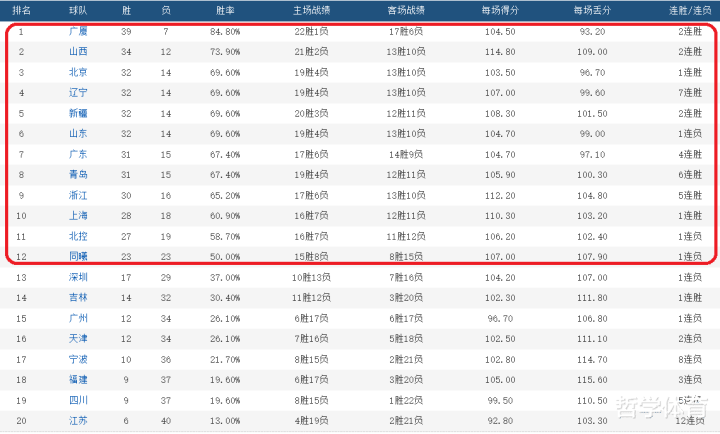Select the 73.90% win rate cell

pos(225,52)
